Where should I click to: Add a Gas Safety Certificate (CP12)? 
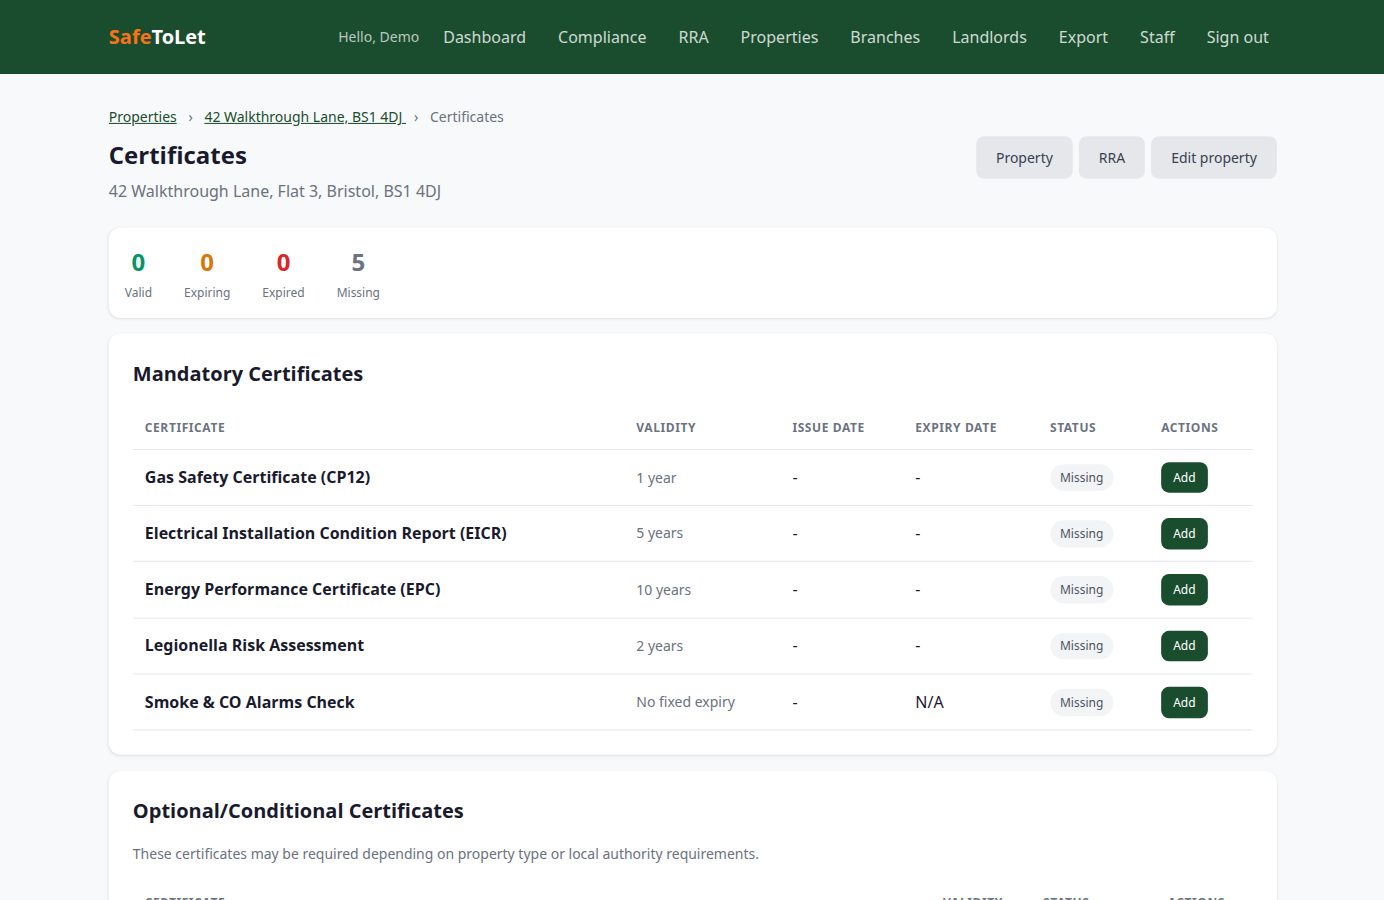(1184, 478)
